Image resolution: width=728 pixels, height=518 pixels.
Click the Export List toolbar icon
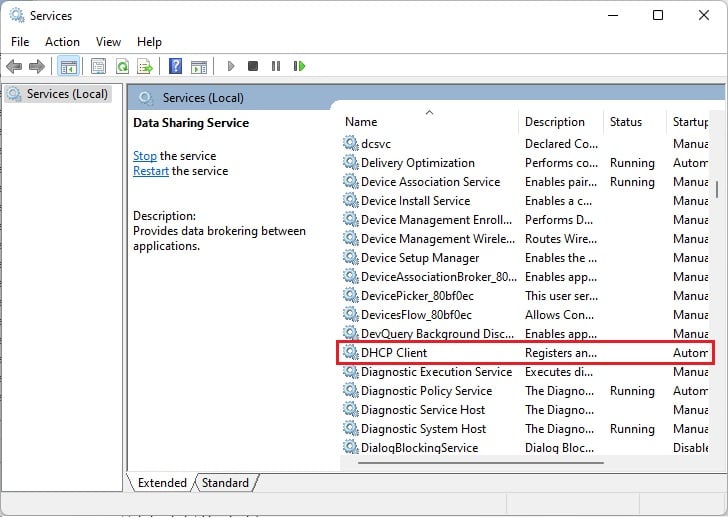[x=145, y=67]
